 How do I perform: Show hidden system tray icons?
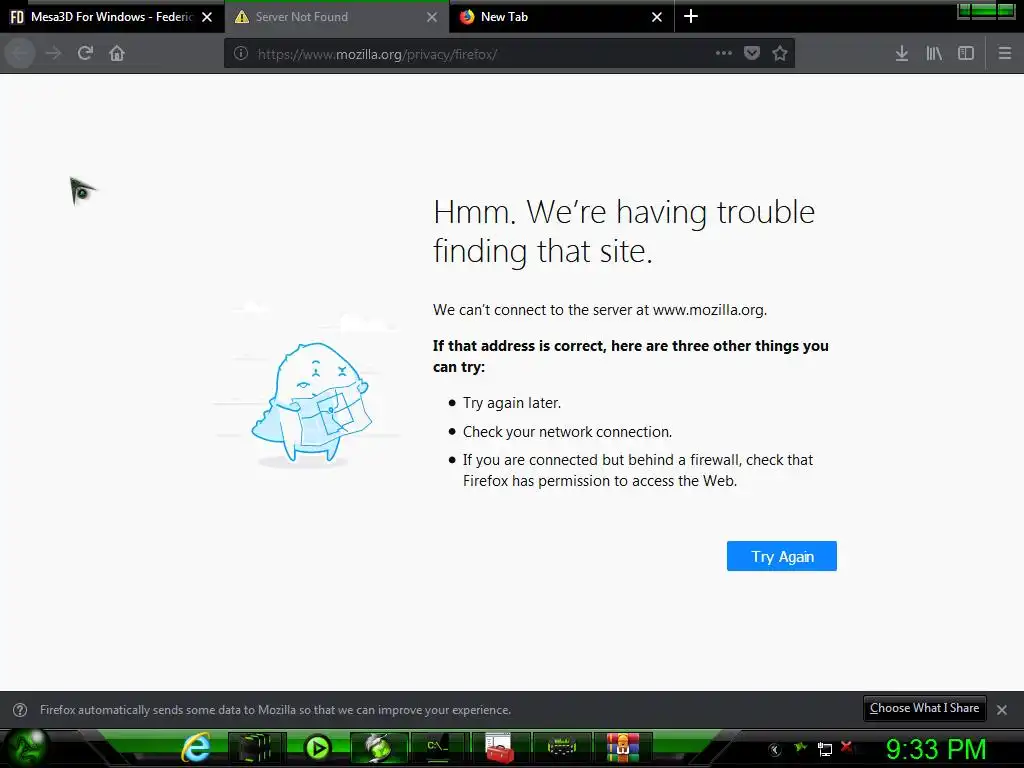[x=775, y=750]
